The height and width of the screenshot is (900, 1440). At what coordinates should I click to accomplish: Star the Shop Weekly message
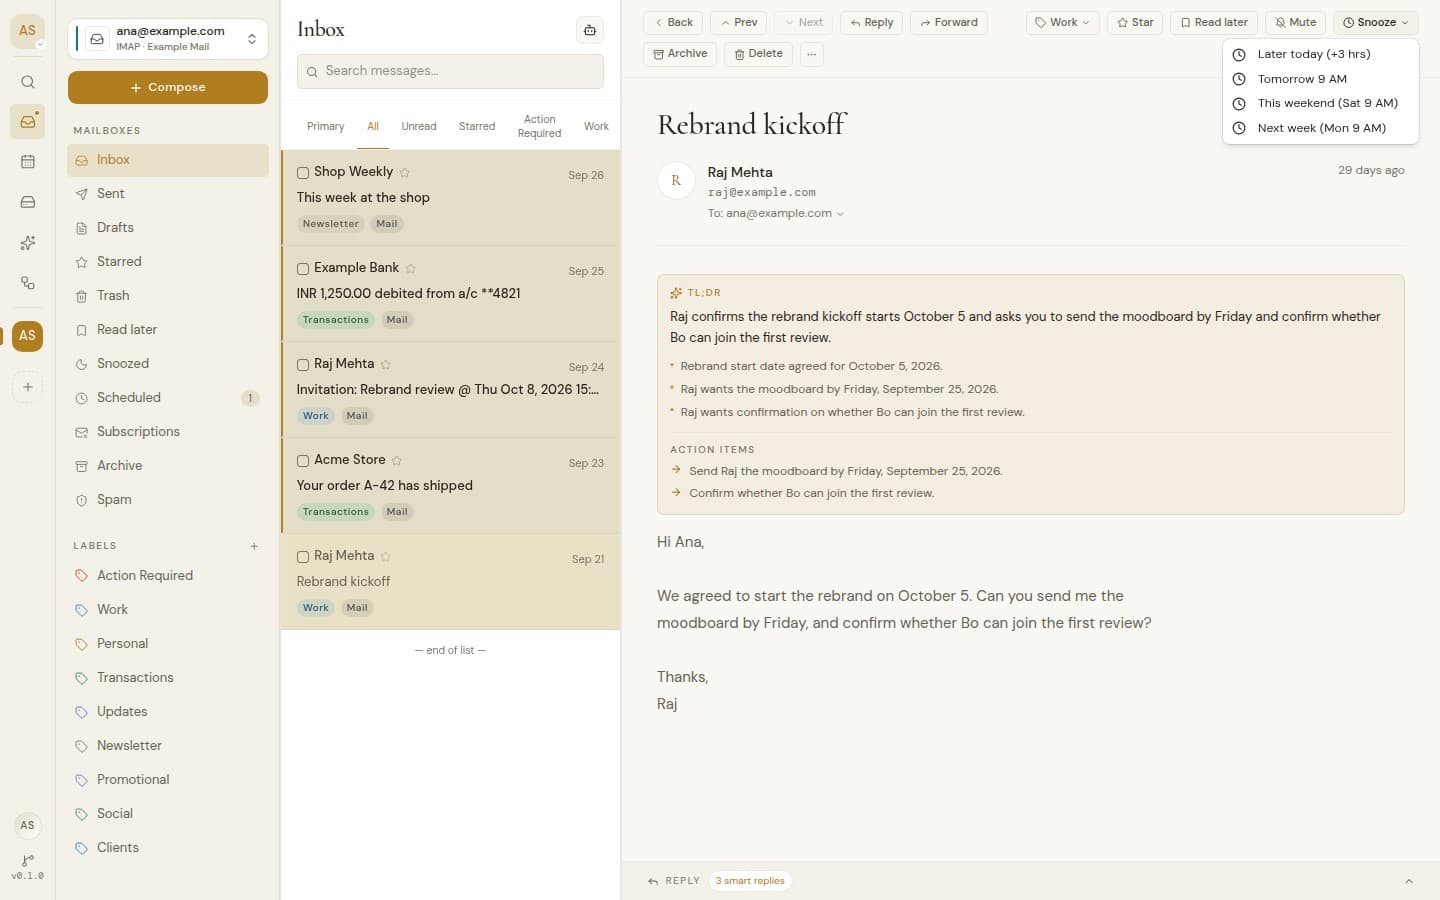tap(405, 173)
